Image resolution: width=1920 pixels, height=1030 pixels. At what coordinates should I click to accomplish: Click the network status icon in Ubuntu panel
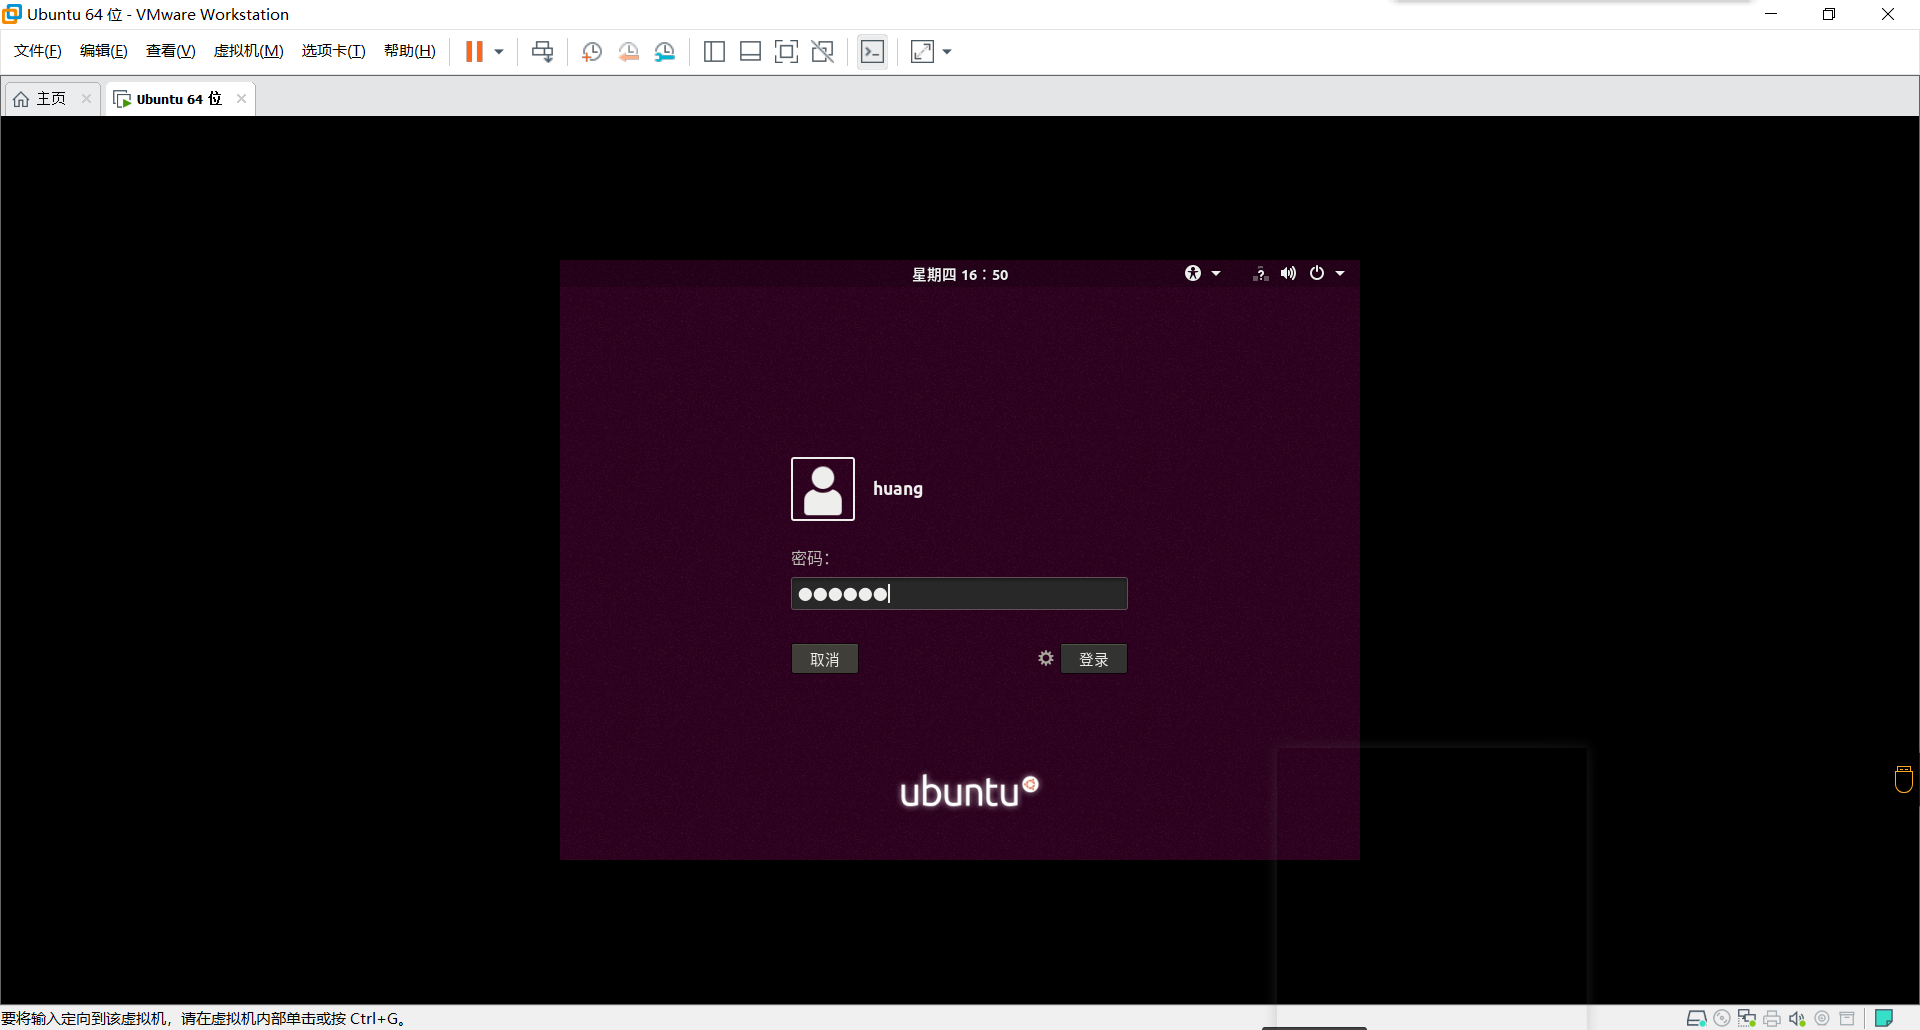[x=1260, y=273]
